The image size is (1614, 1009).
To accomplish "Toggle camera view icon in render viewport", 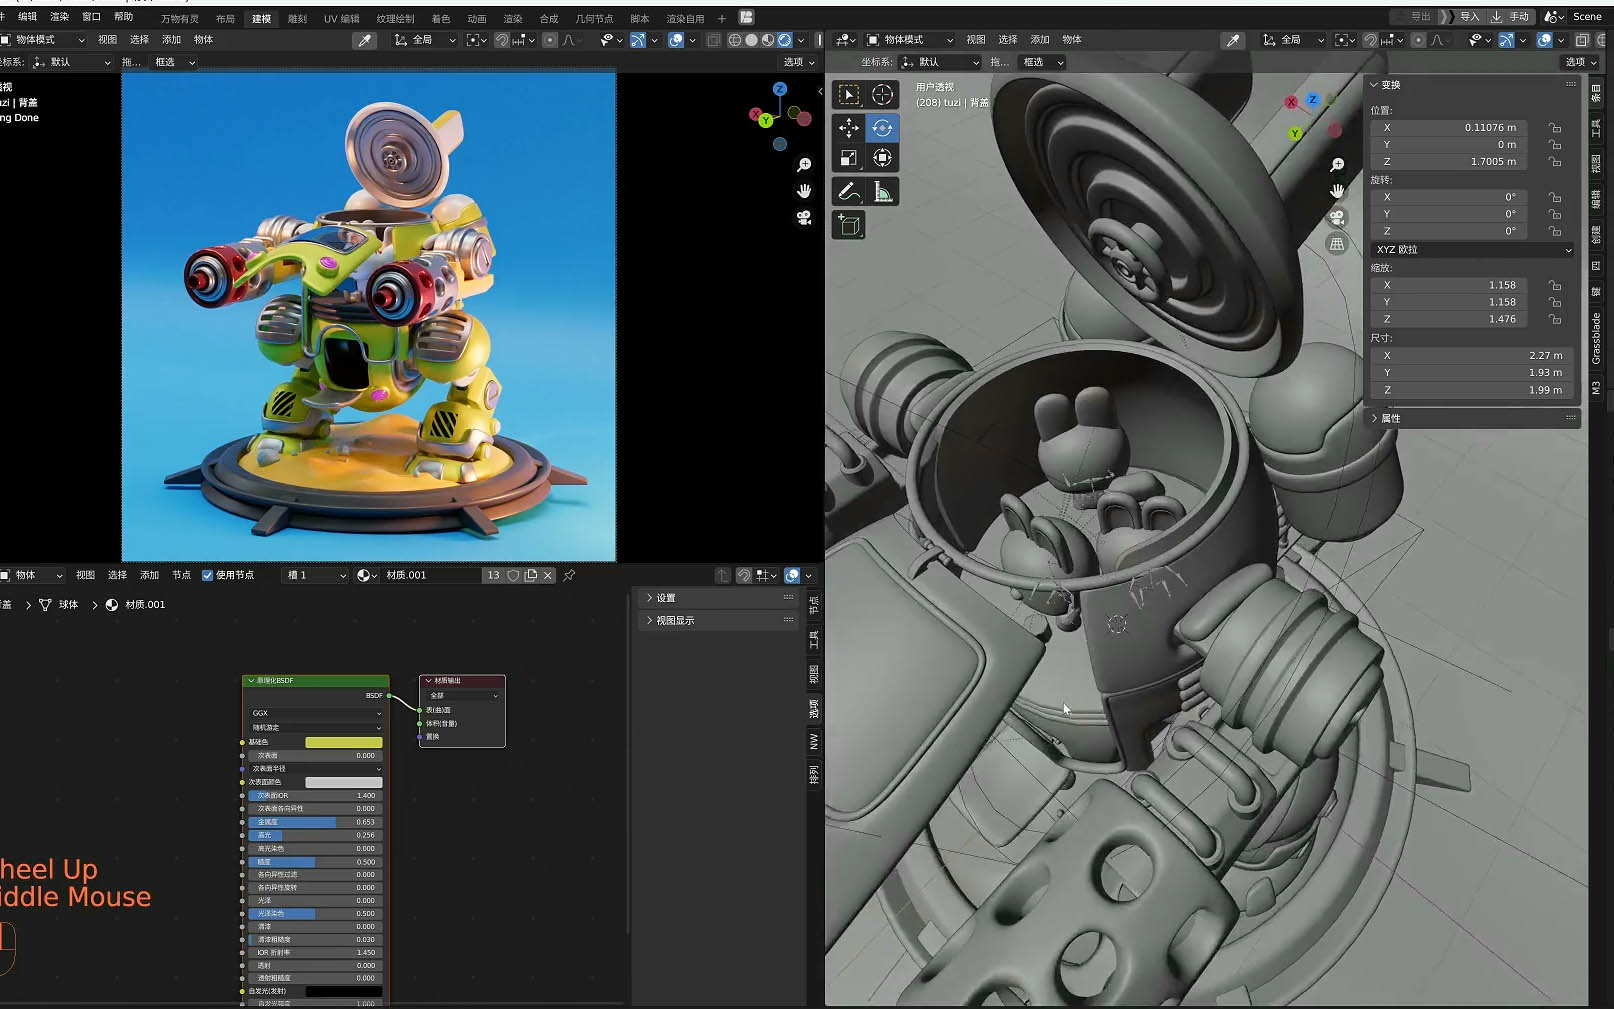I will pos(804,217).
